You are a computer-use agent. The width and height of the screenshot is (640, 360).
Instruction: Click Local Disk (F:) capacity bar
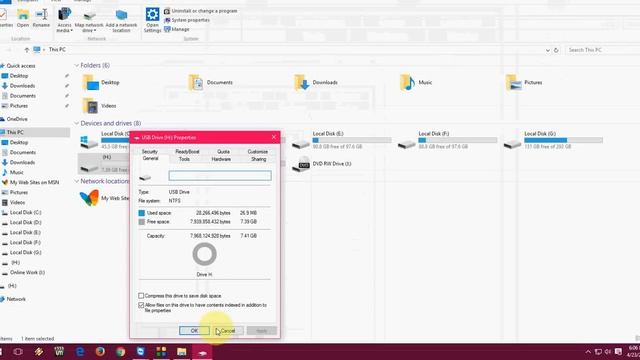coord(458,140)
